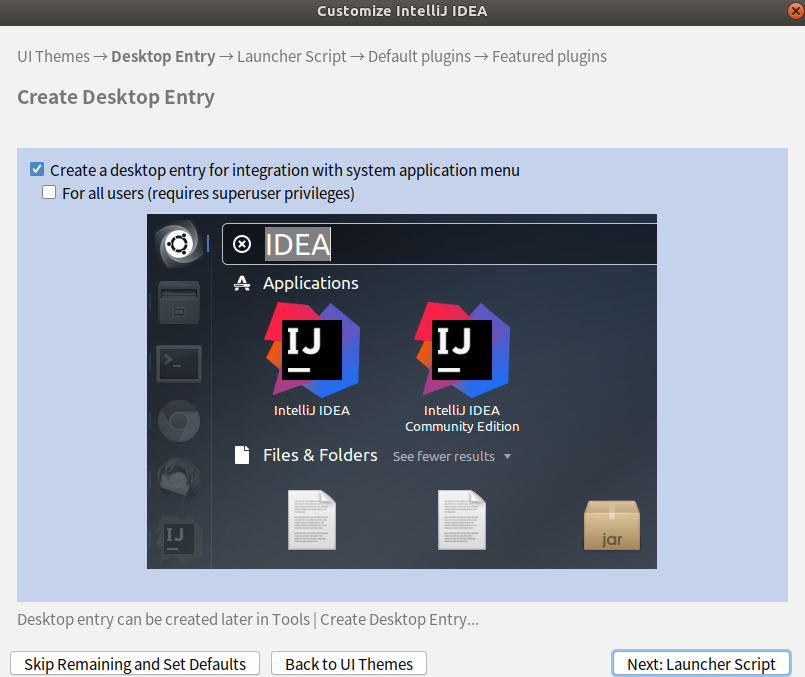
Task: Click the Chrome icon in preview launcher
Action: [x=179, y=421]
